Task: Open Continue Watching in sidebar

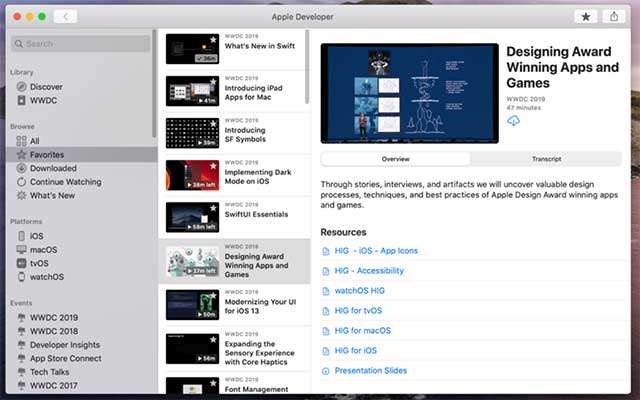Action: click(x=64, y=182)
